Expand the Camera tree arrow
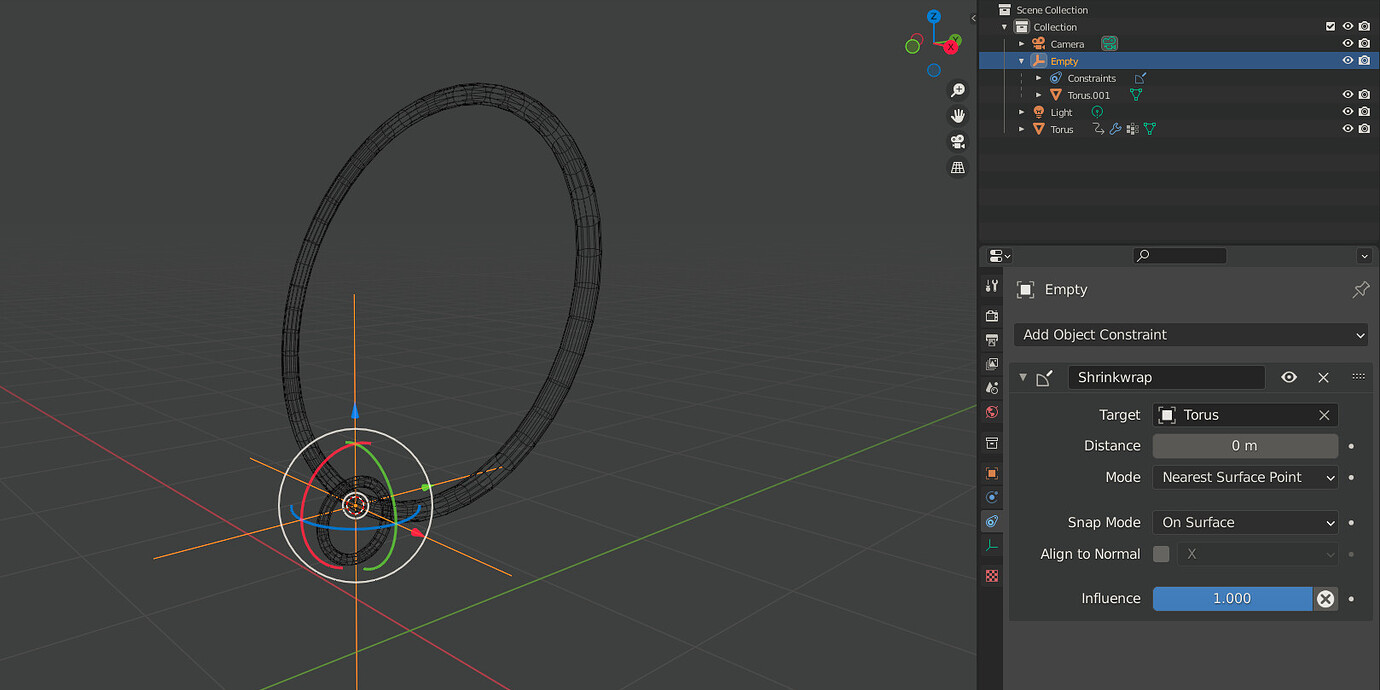The width and height of the screenshot is (1380, 690). click(1022, 44)
